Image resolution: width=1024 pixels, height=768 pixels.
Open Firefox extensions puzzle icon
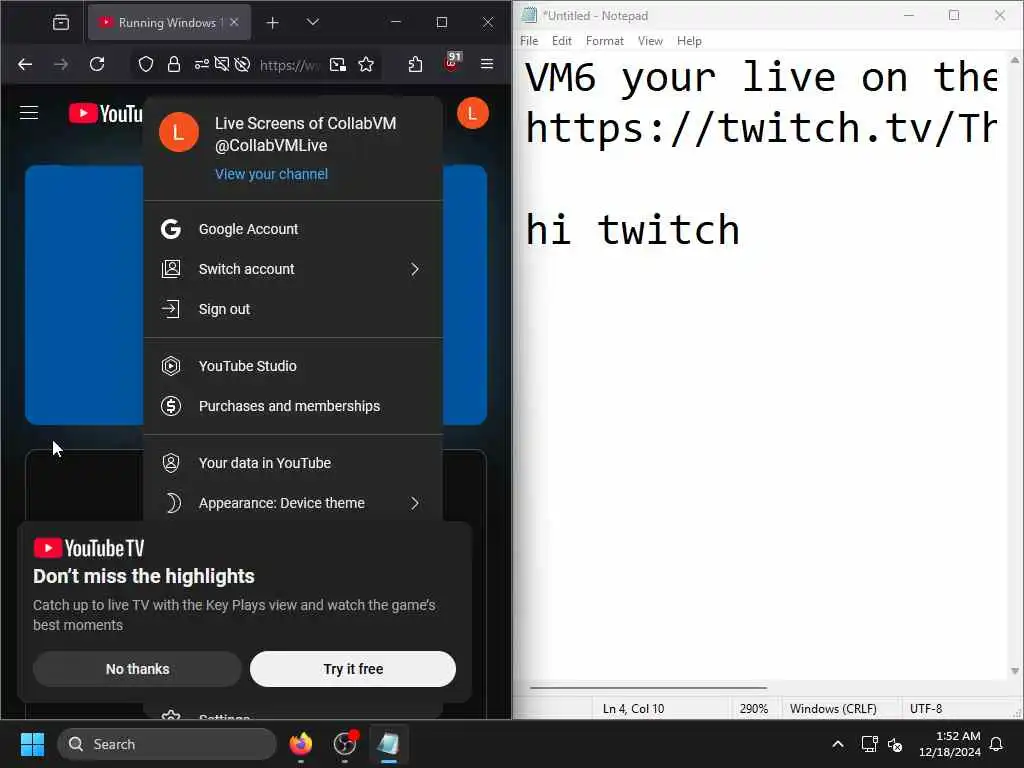[415, 65]
